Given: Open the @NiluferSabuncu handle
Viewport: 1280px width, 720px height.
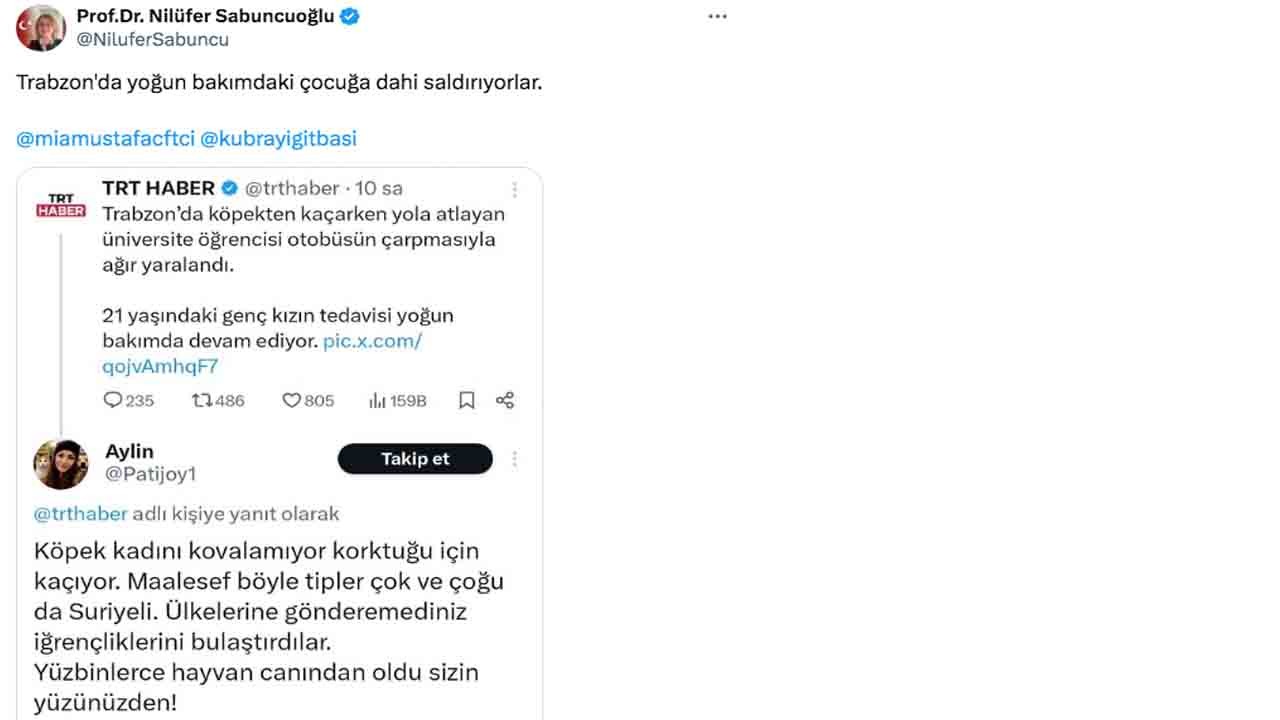Looking at the screenshot, I should [153, 40].
